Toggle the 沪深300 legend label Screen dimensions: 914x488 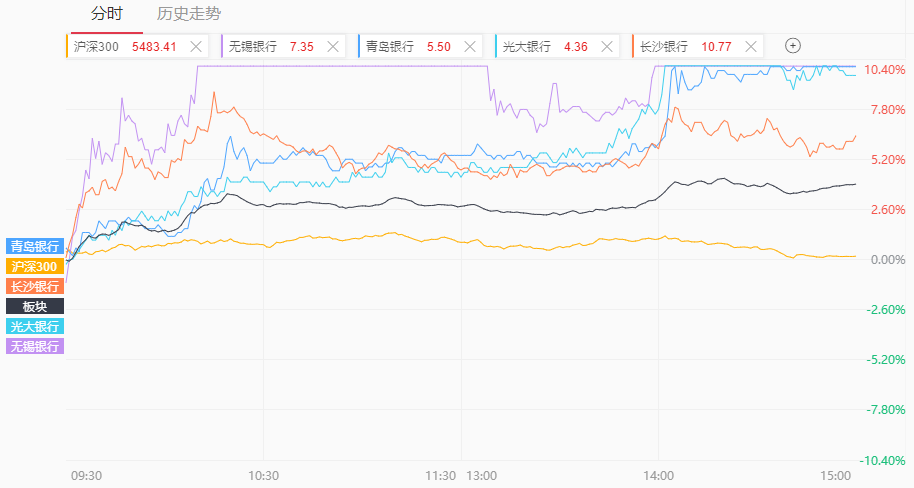(x=35, y=266)
